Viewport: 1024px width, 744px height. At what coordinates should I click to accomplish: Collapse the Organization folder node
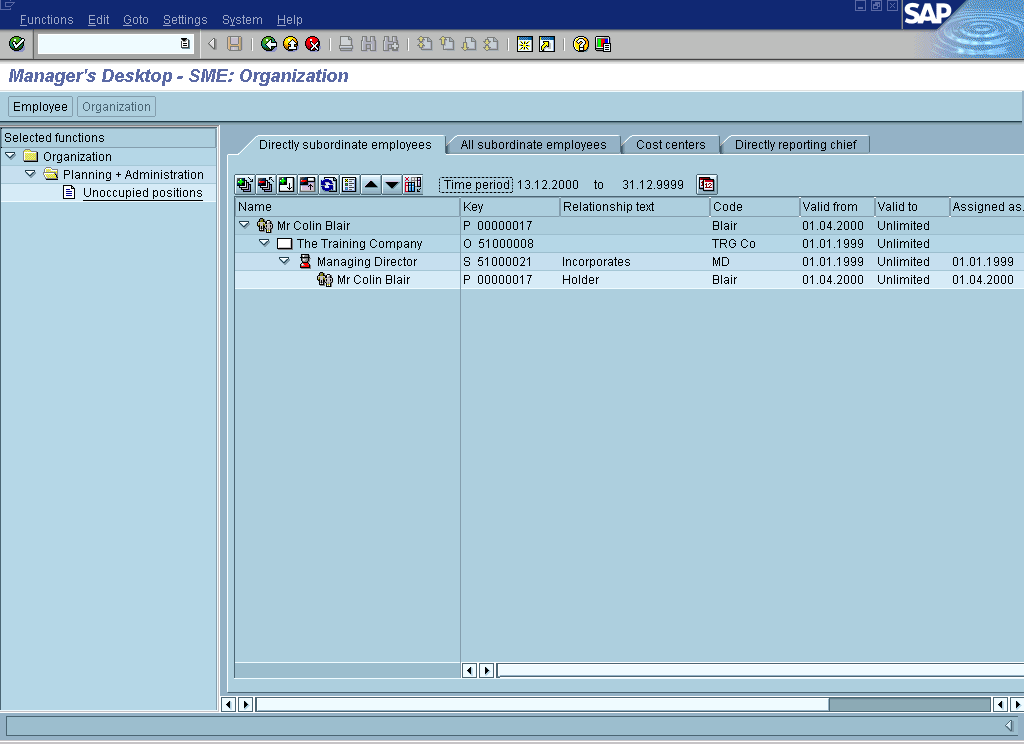pyautogui.click(x=10, y=156)
